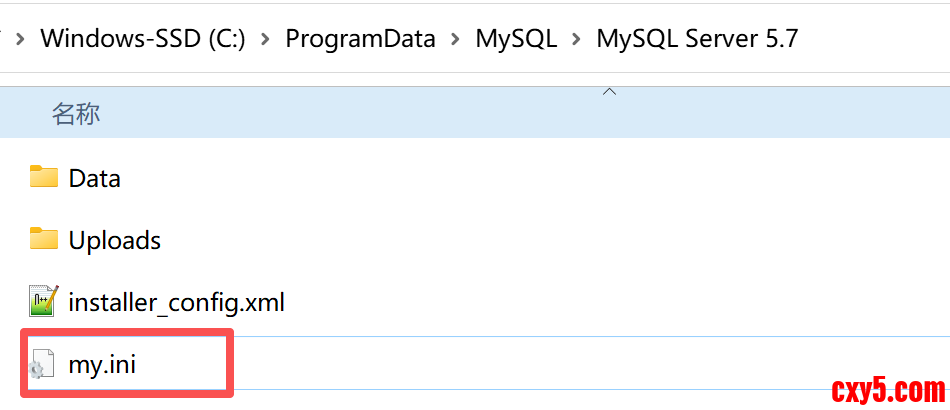950x410 pixels.
Task: Expand the chevron before Windows-SSD (C:)
Action: click(20, 39)
